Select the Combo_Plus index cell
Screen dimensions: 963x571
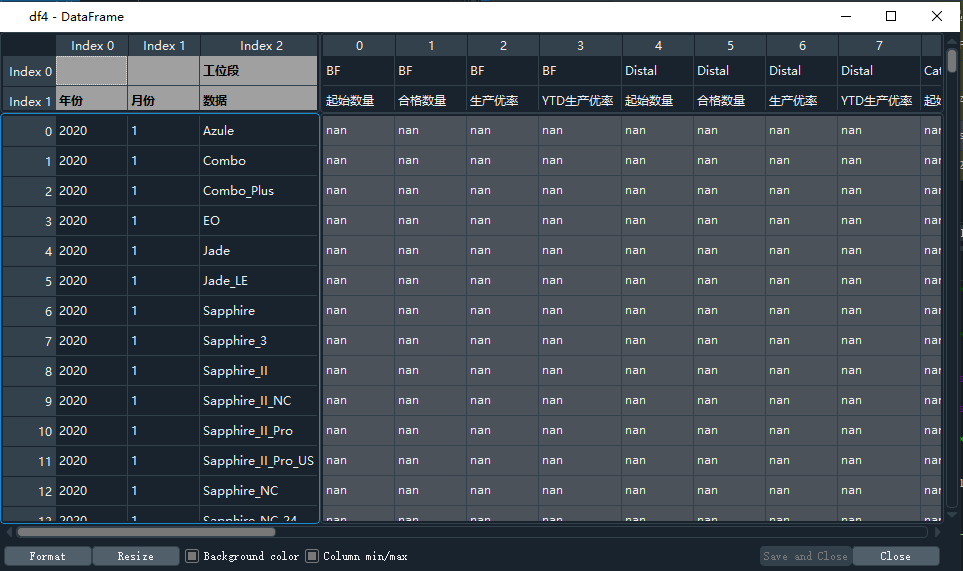pyautogui.click(x=259, y=191)
